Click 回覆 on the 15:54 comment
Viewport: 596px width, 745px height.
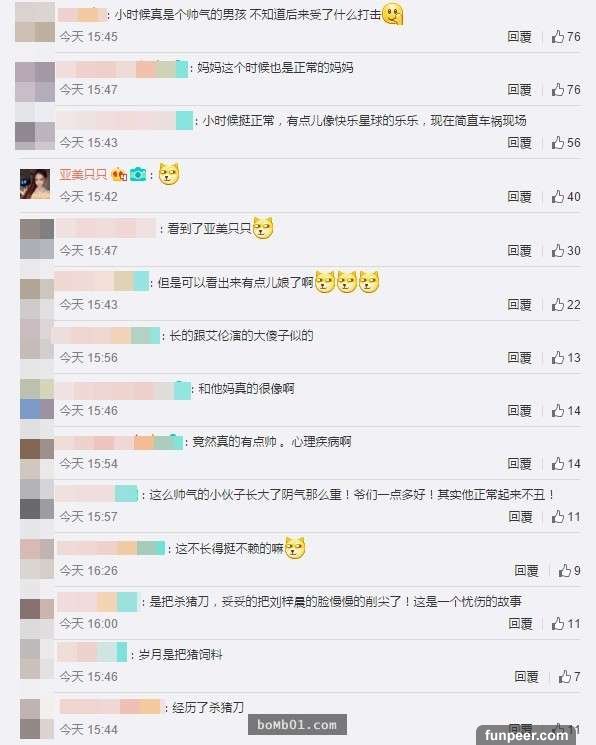(519, 463)
